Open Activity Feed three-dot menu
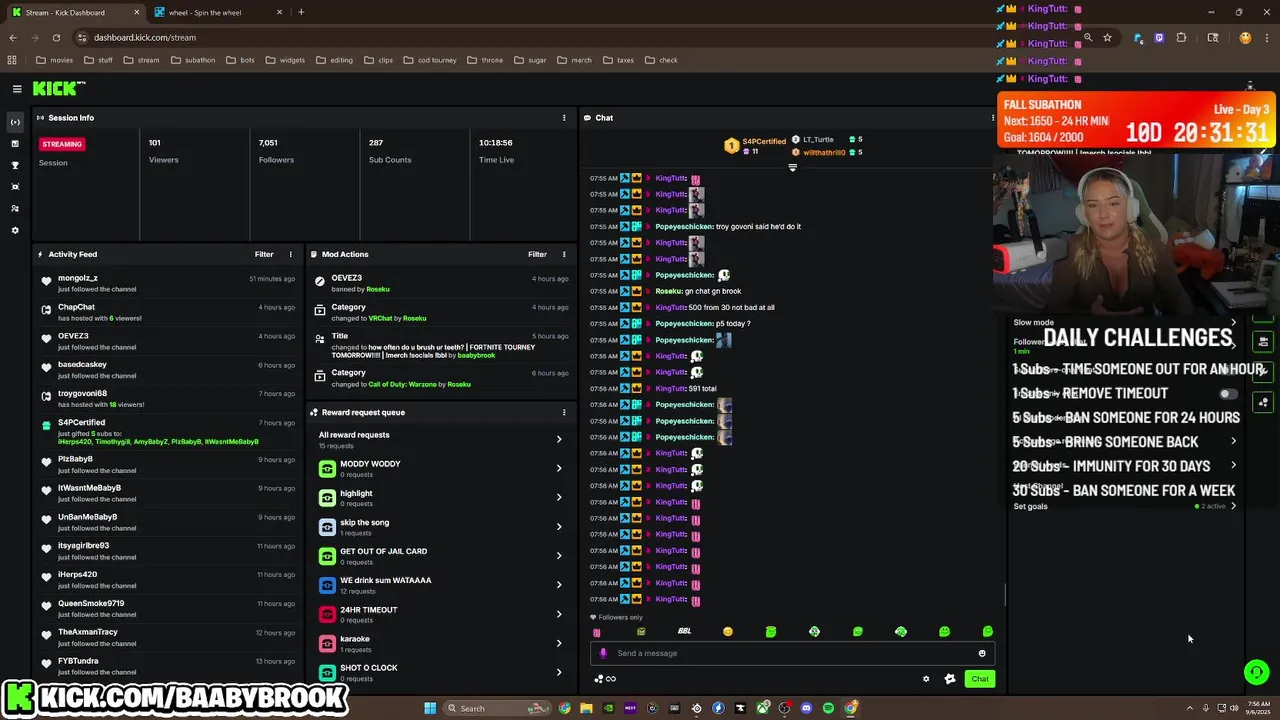Screen dimensions: 1280x720 291,254
